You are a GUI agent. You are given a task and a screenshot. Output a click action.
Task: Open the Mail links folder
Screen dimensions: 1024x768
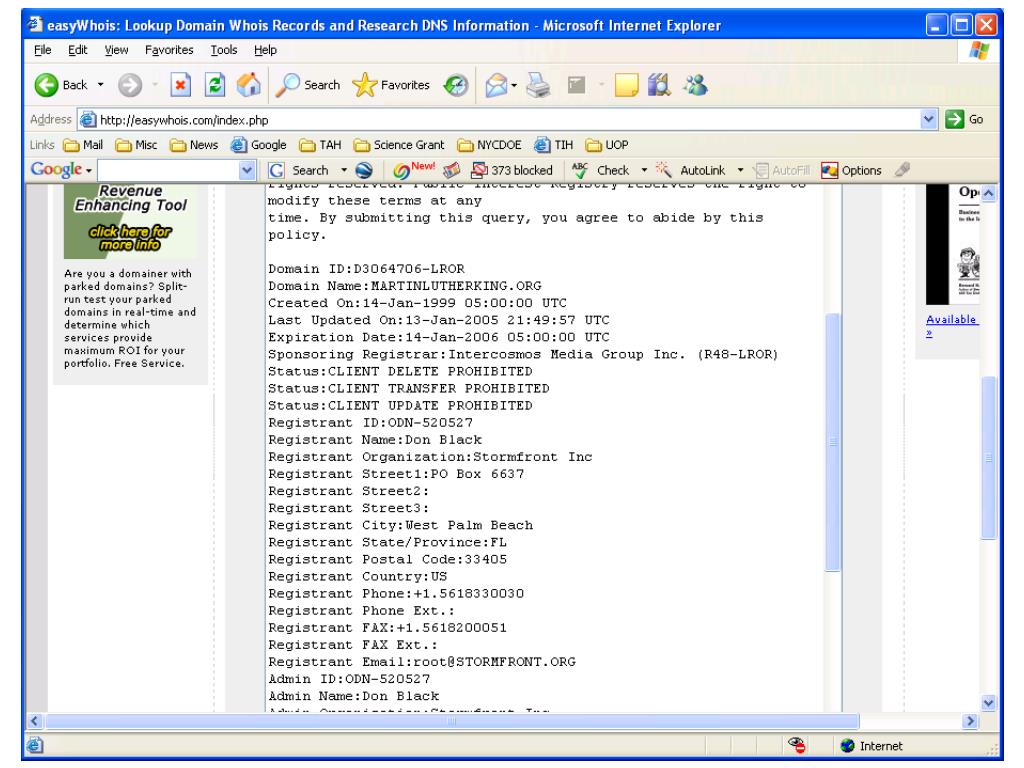[x=83, y=145]
